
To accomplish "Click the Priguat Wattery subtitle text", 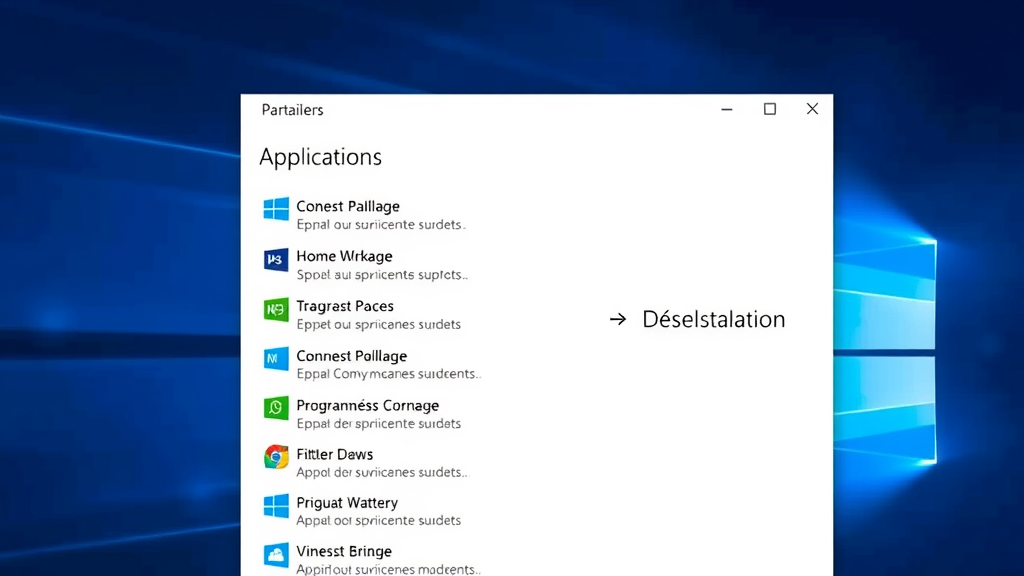I will pyautogui.click(x=378, y=520).
